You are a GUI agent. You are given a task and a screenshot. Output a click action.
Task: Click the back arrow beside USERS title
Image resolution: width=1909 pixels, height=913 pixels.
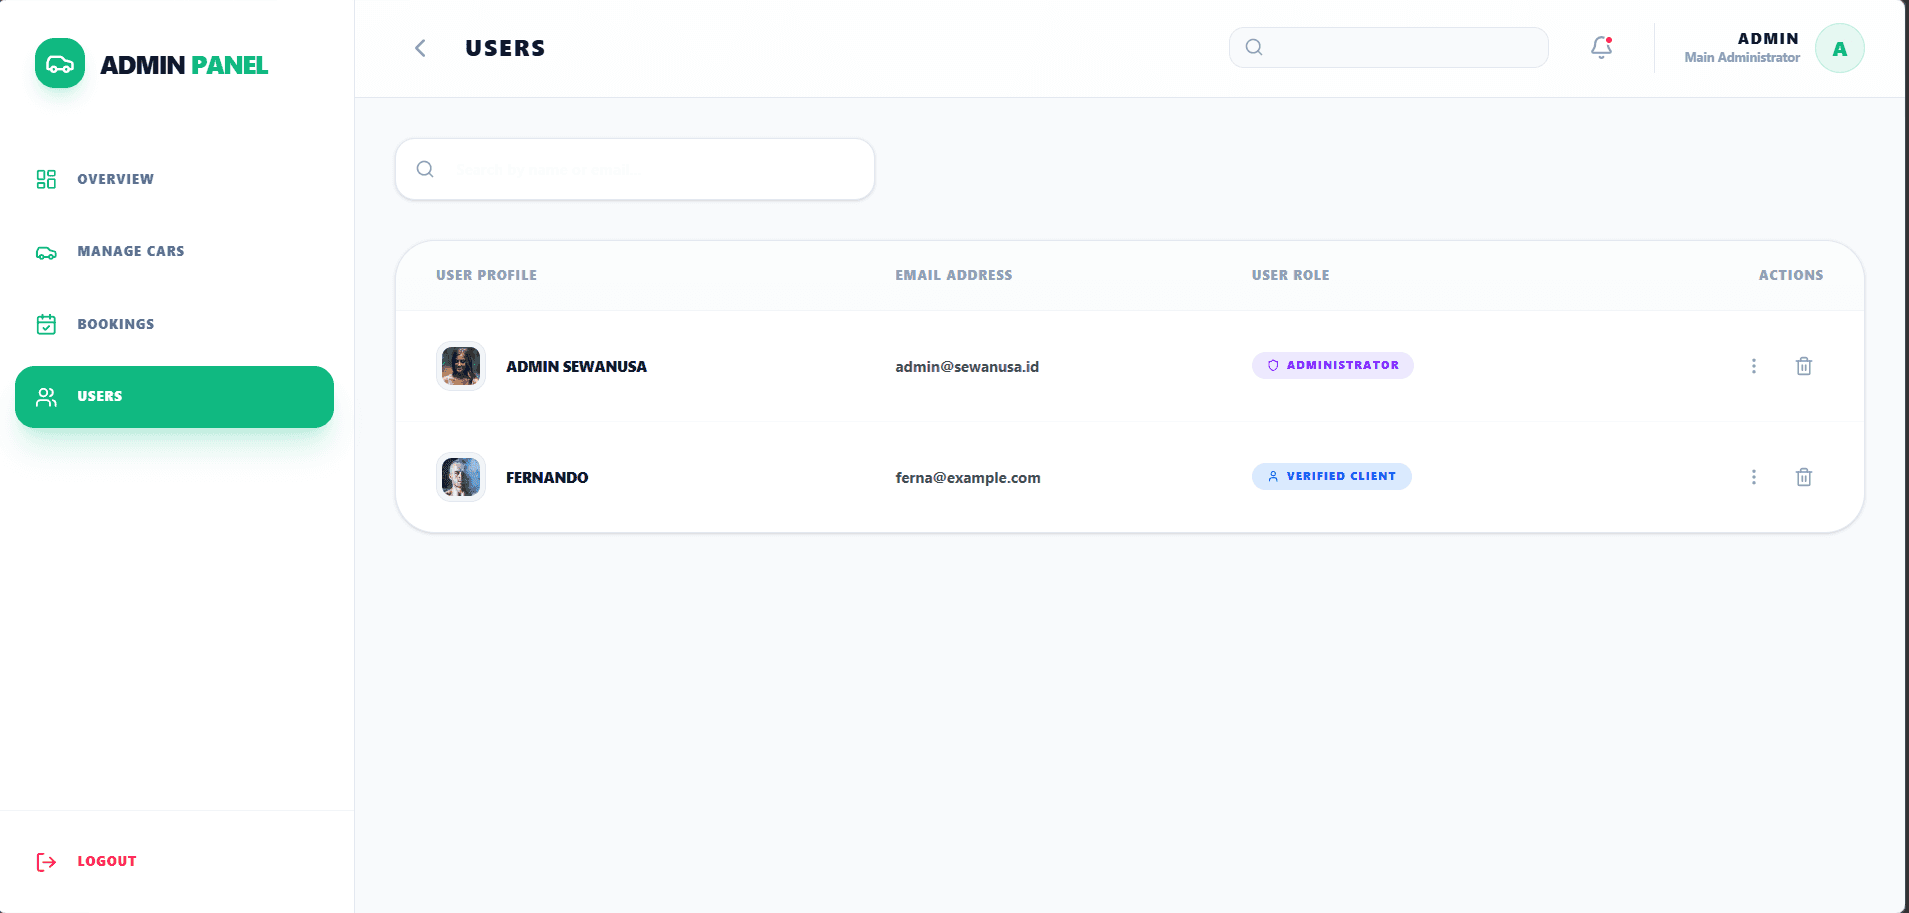click(420, 48)
